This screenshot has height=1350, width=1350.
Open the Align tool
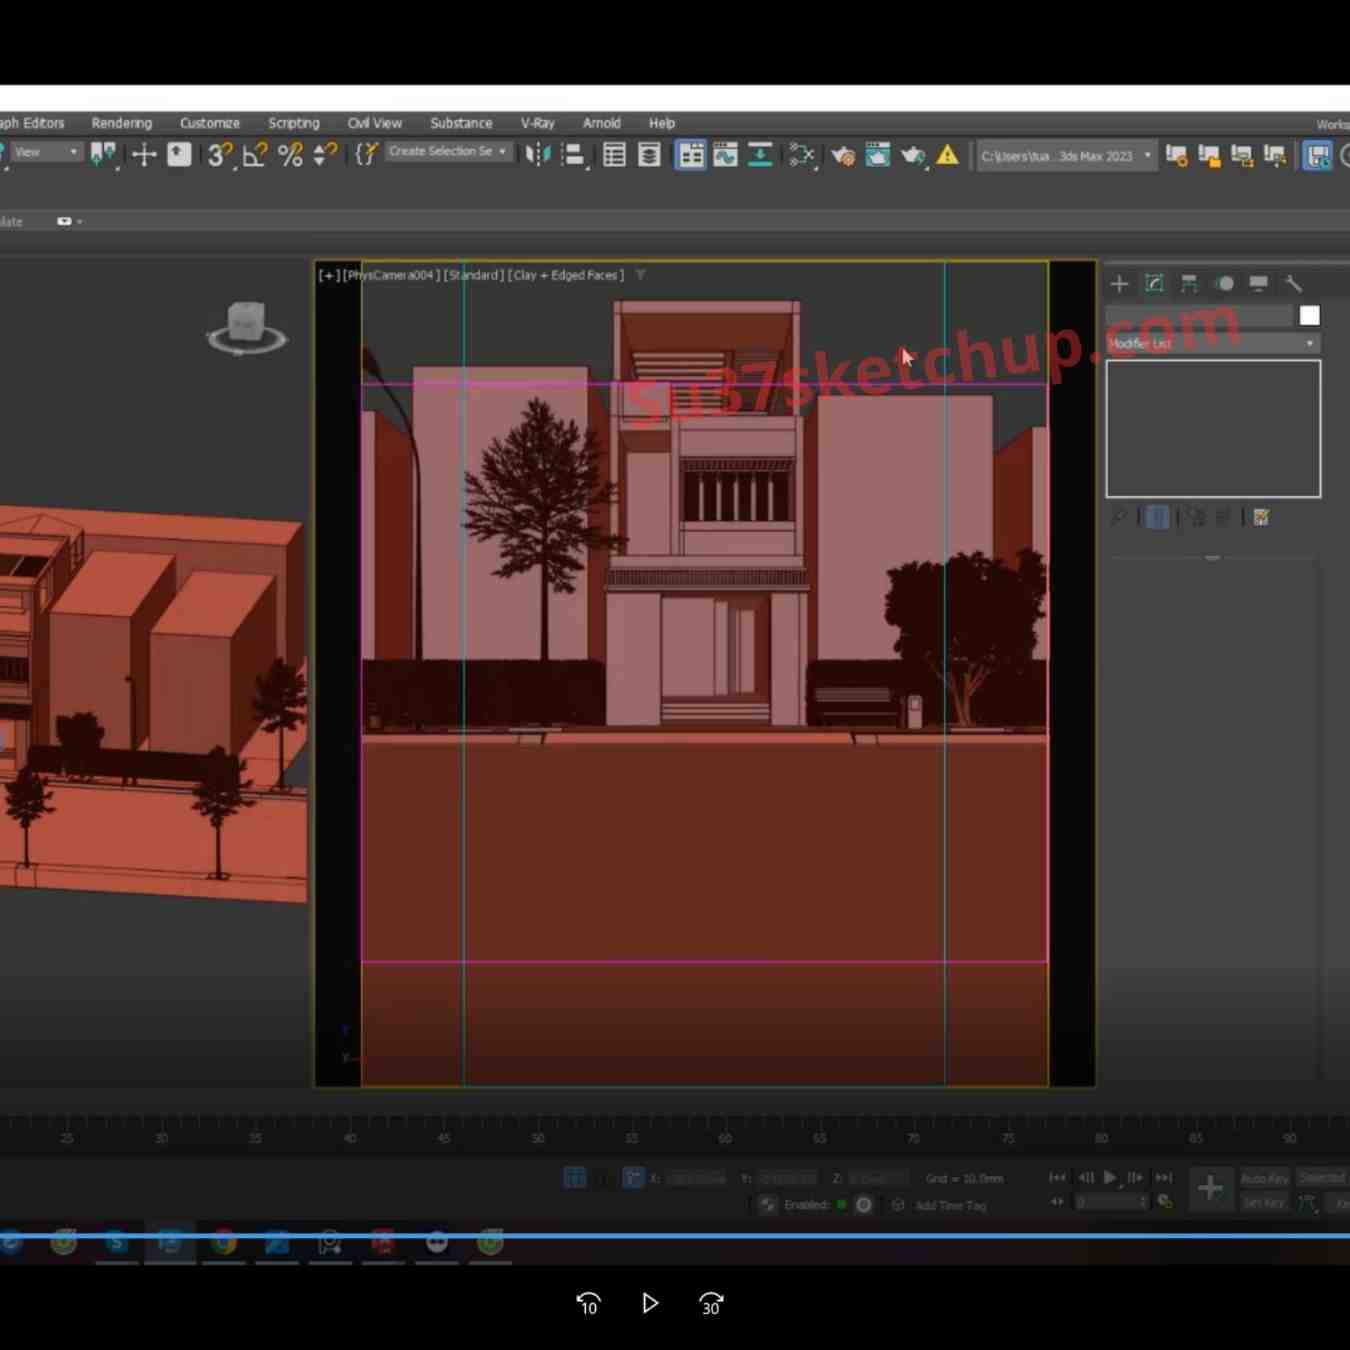pos(573,155)
